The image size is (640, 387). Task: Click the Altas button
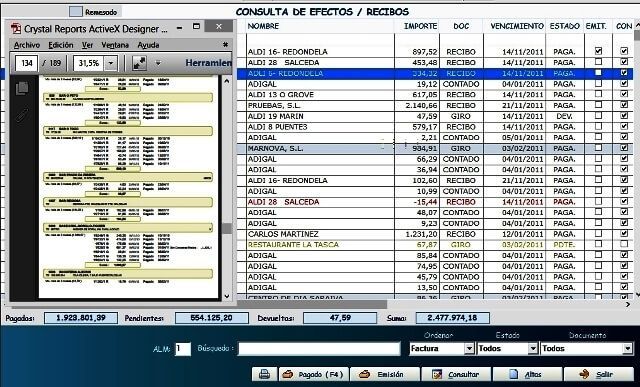pos(527,374)
